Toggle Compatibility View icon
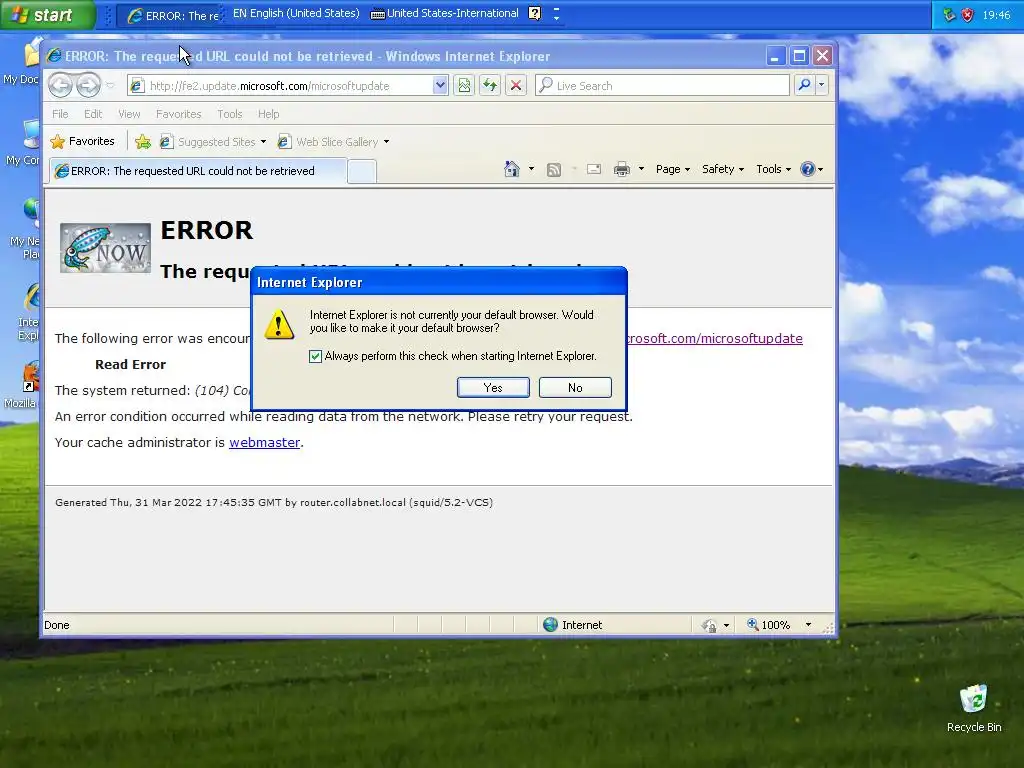1024x768 pixels. point(464,86)
